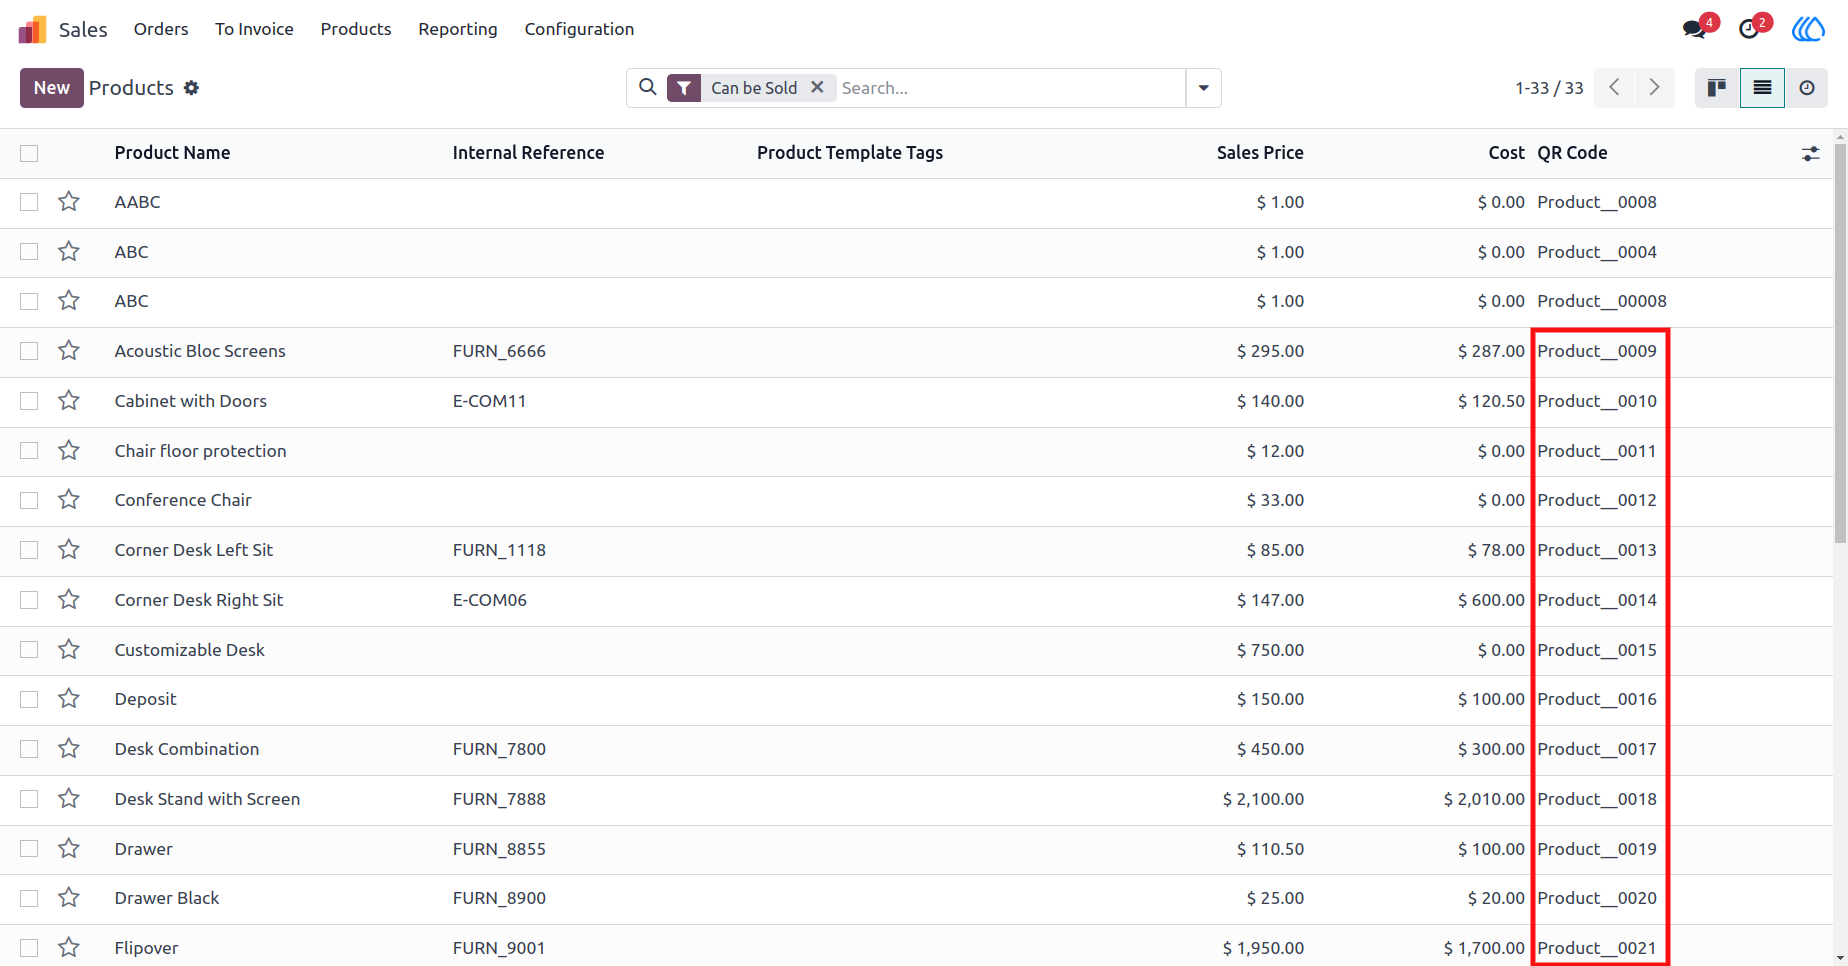Check the Cabinet with Doors checkbox
Image resolution: width=1848 pixels, height=966 pixels.
point(29,401)
